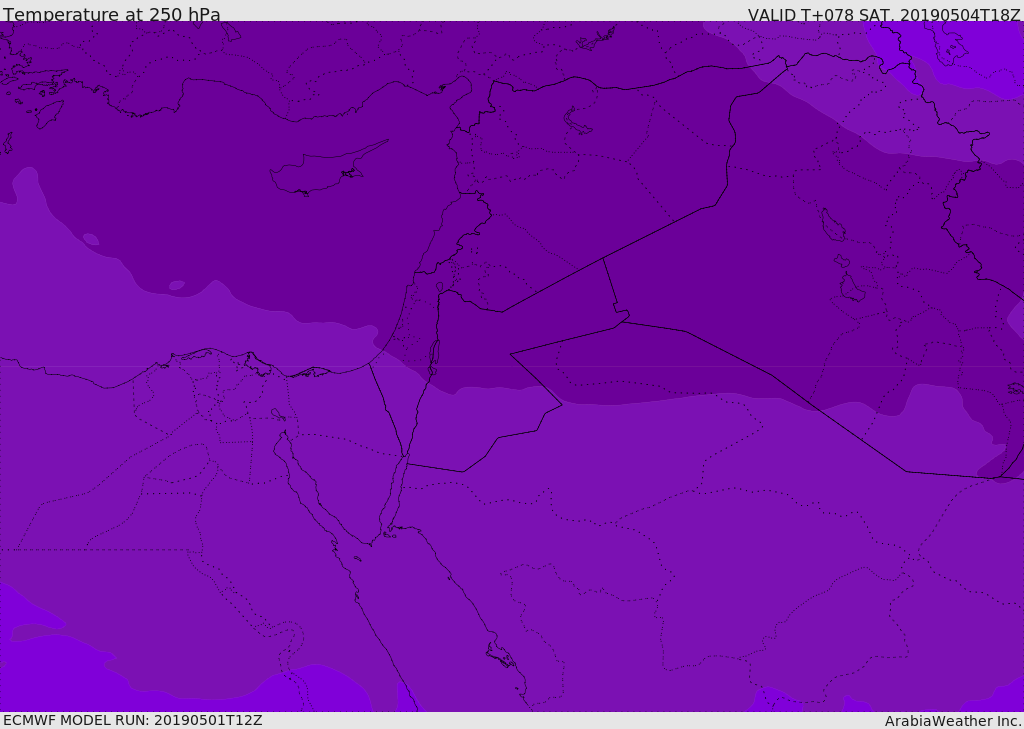Click the island of Cyprus on the map

327,170
